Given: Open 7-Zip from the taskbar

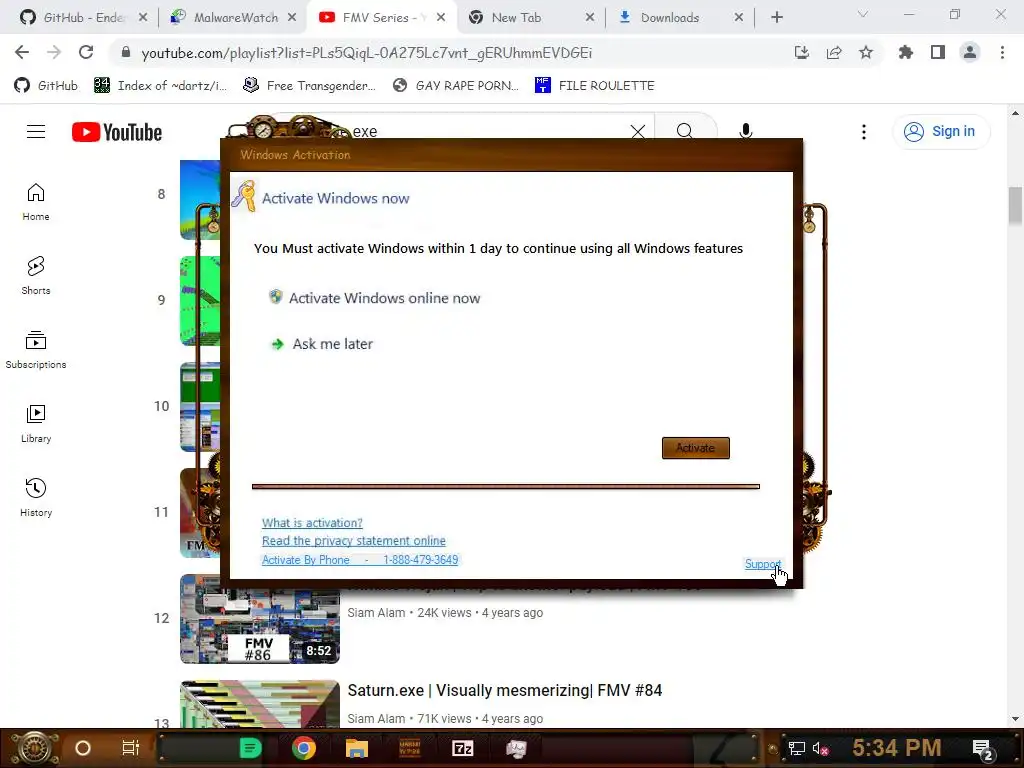Looking at the screenshot, I should [462, 748].
